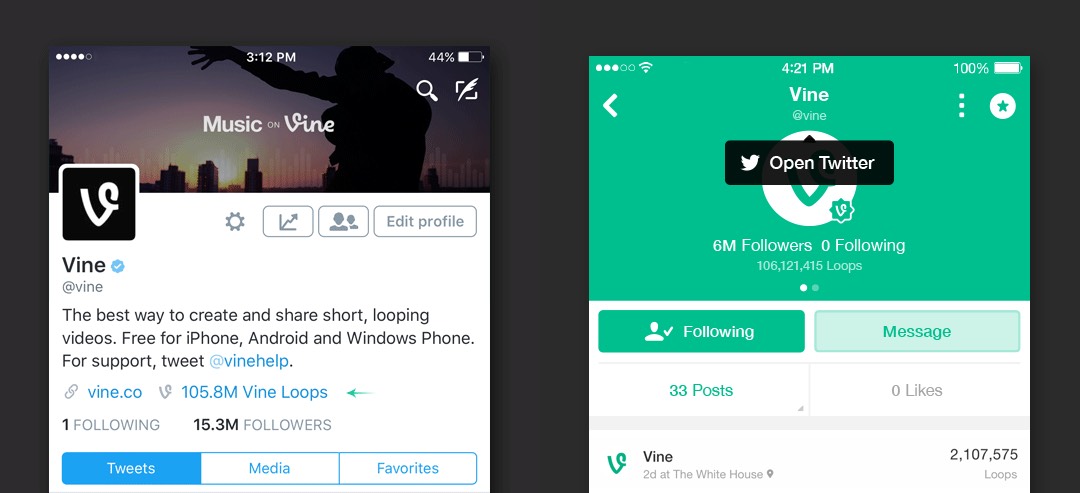Screen dimensions: 1080x493
Task: Open the compose tweet quill icon
Action: (x=467, y=90)
